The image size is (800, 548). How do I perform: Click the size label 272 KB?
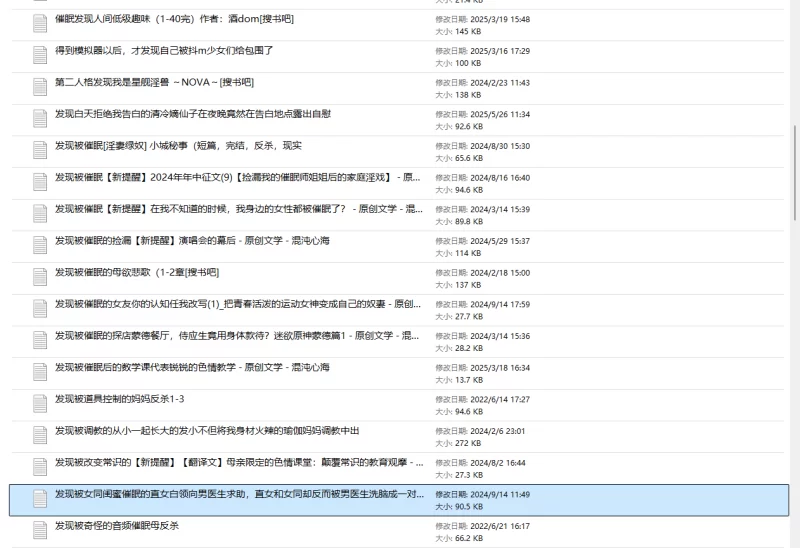(x=458, y=443)
